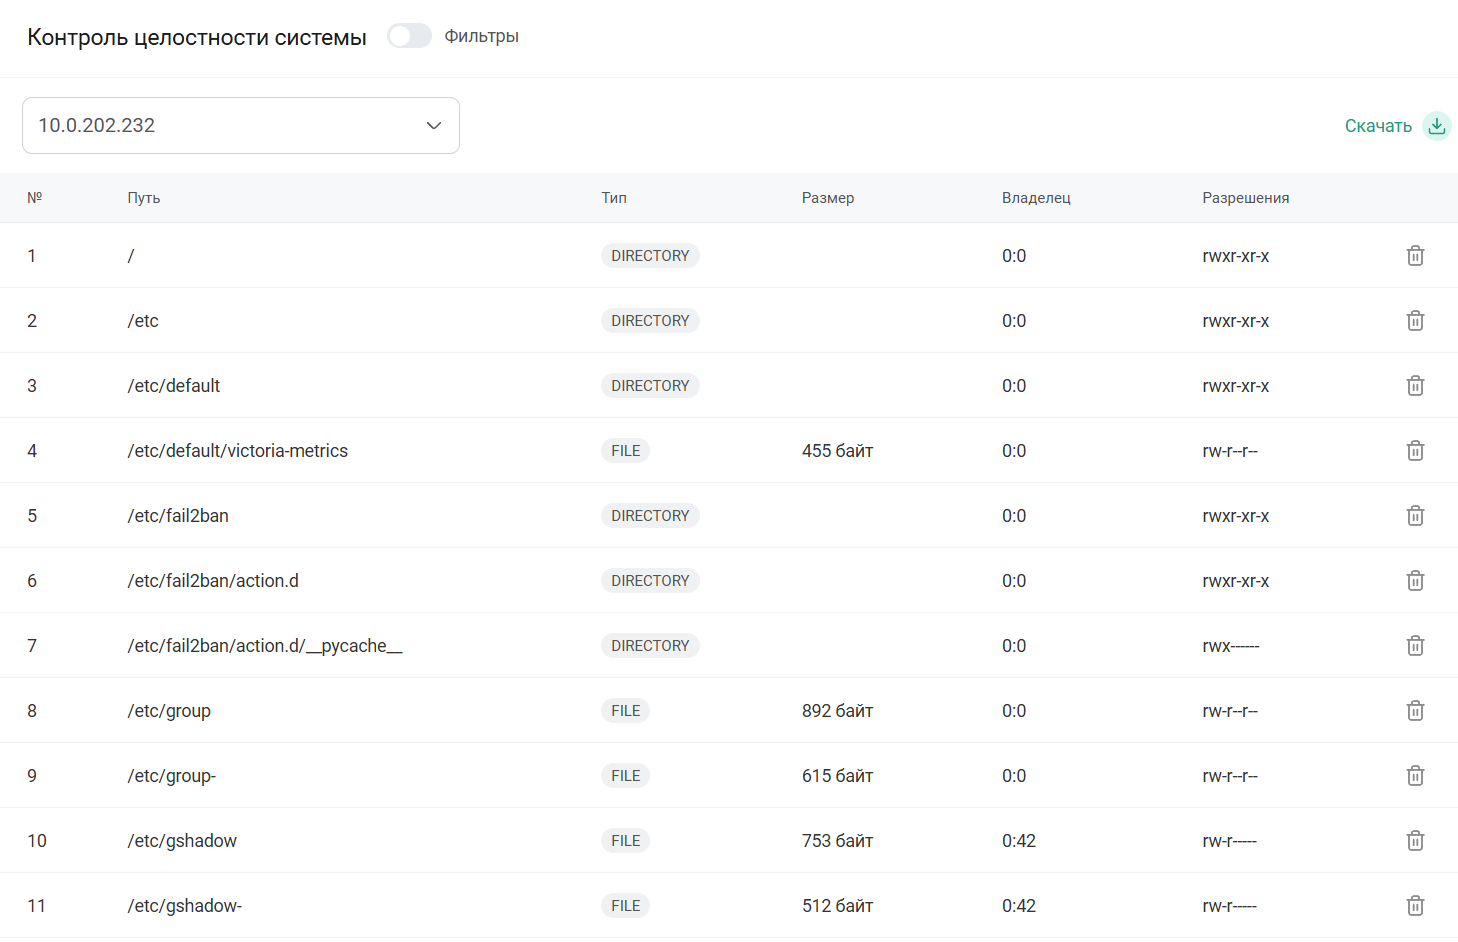The width and height of the screenshot is (1458, 942).
Task: Expand host list using chevron arrow
Action: 434,126
